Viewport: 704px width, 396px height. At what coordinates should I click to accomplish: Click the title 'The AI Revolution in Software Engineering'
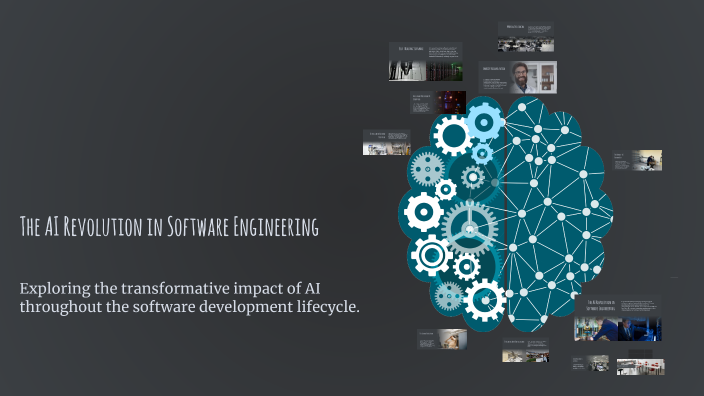pos(169,226)
